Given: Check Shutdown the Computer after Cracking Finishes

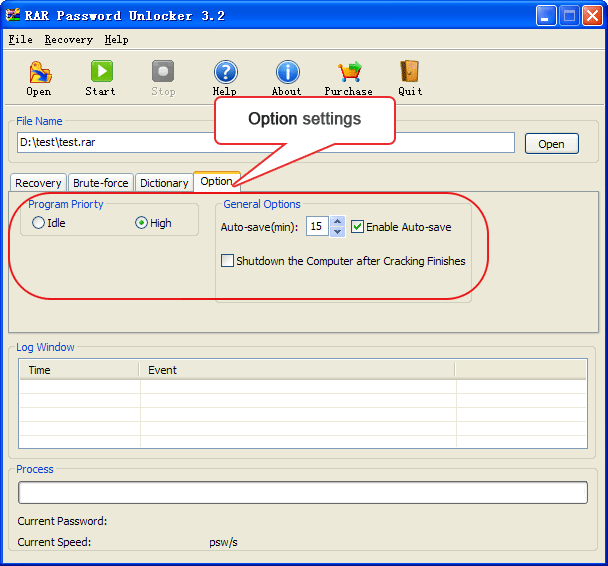Looking at the screenshot, I should pyautogui.click(x=227, y=261).
